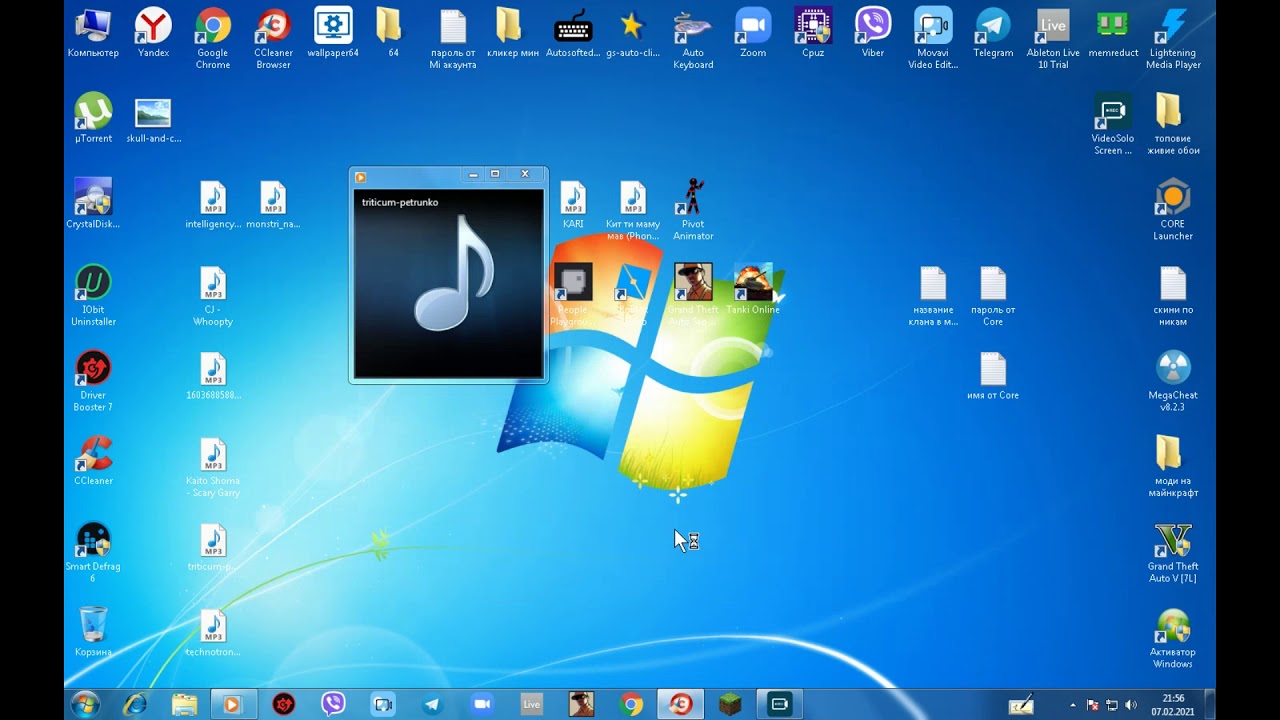Launch Tanki Online shortcut

click(x=753, y=290)
